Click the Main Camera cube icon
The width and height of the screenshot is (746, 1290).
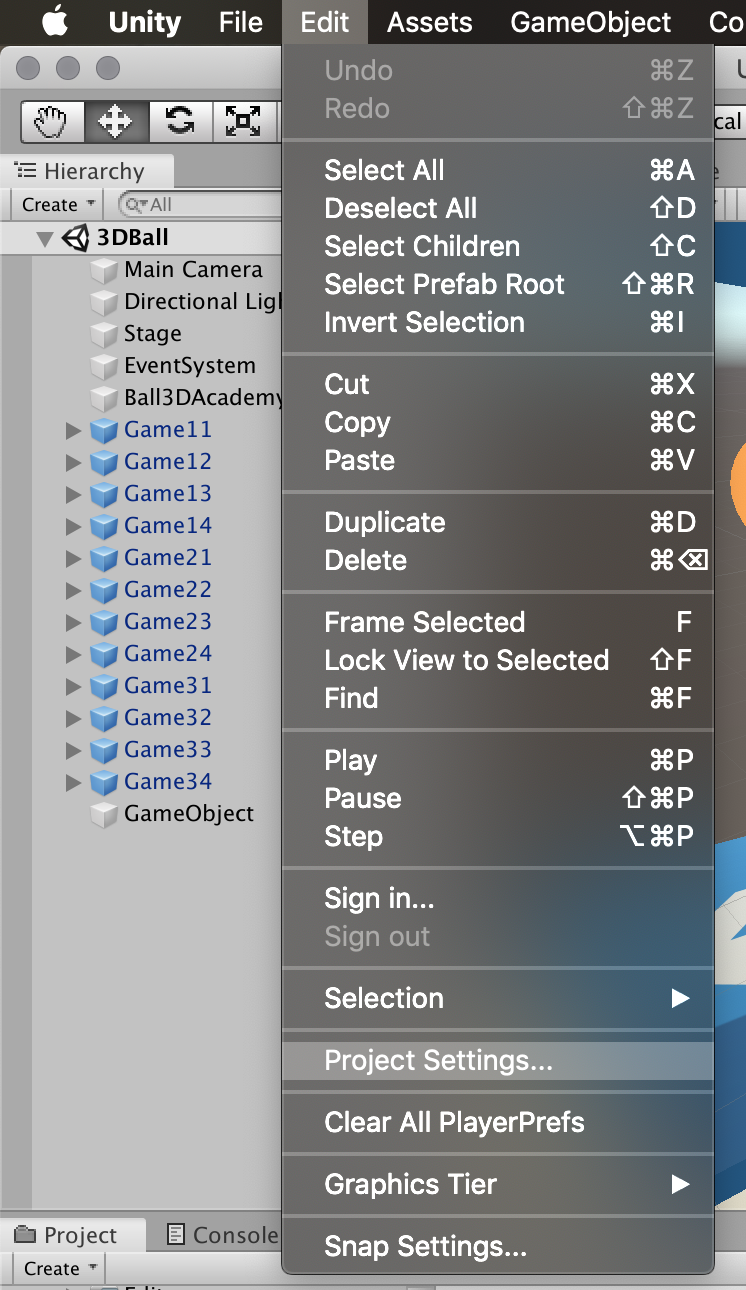[x=104, y=270]
